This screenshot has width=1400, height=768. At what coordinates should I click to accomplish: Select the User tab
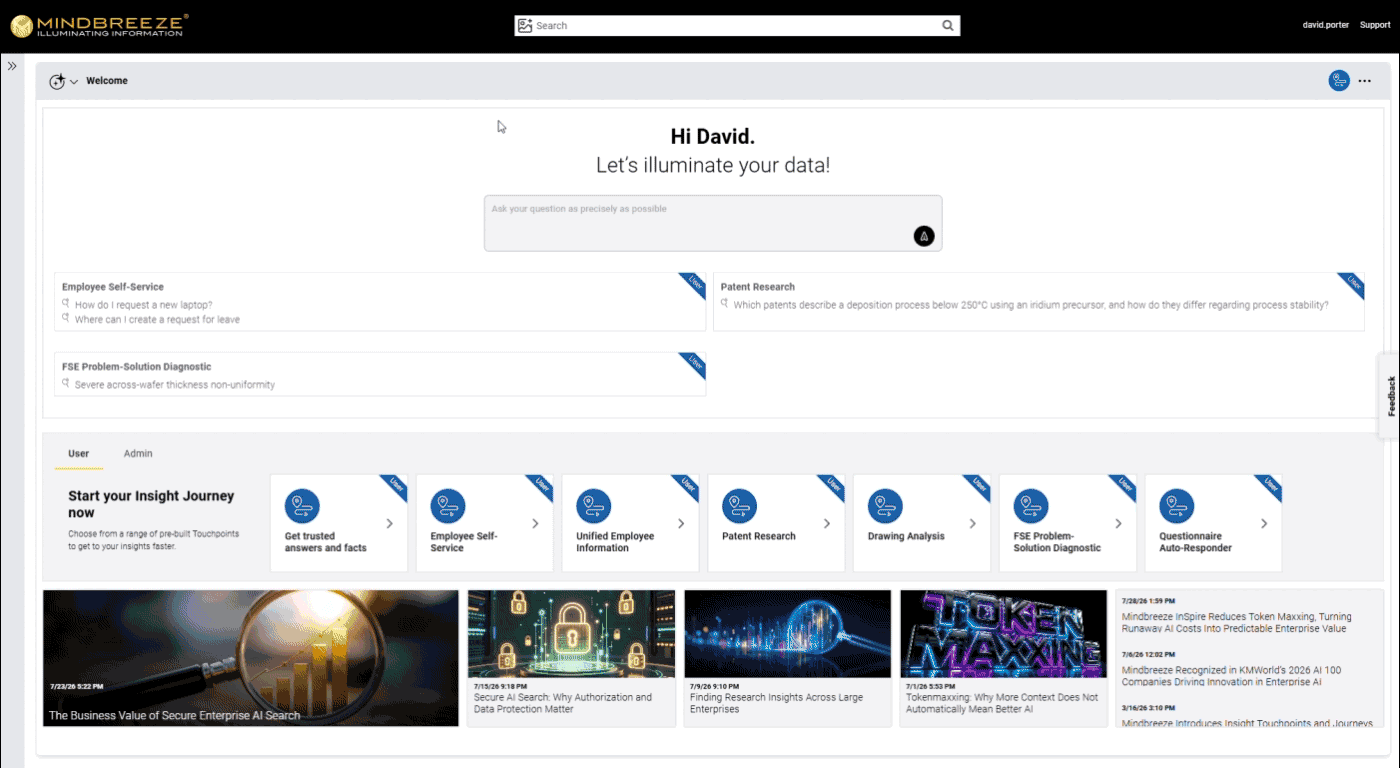coord(79,453)
